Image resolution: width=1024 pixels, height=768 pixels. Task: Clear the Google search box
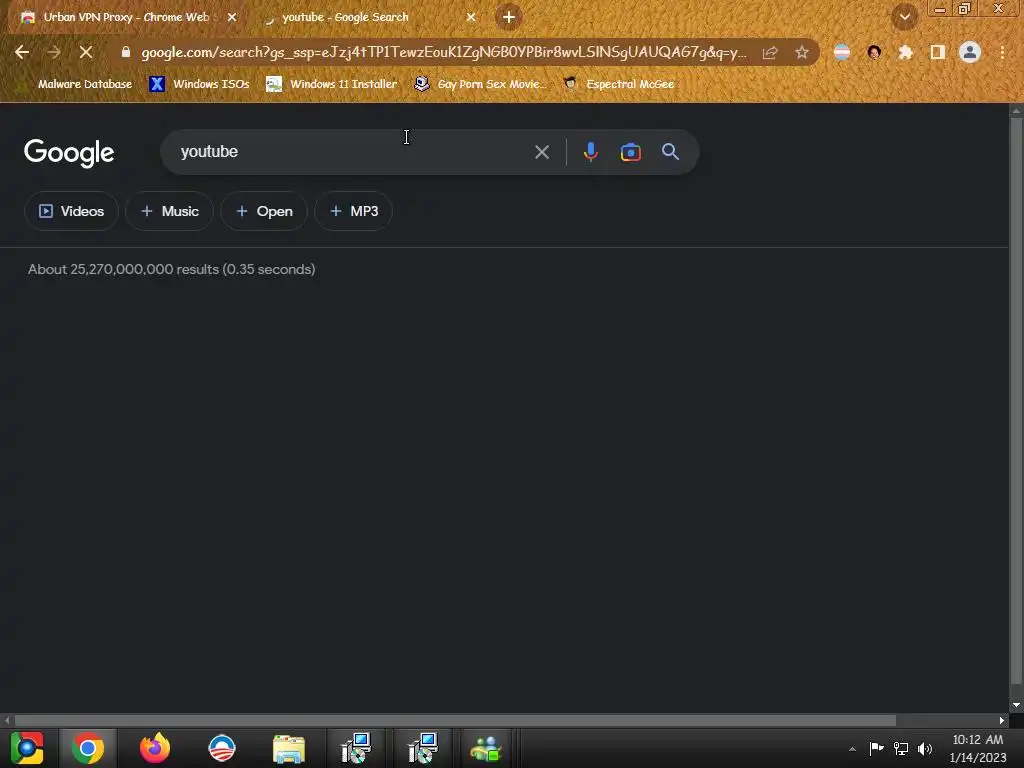pyautogui.click(x=541, y=152)
